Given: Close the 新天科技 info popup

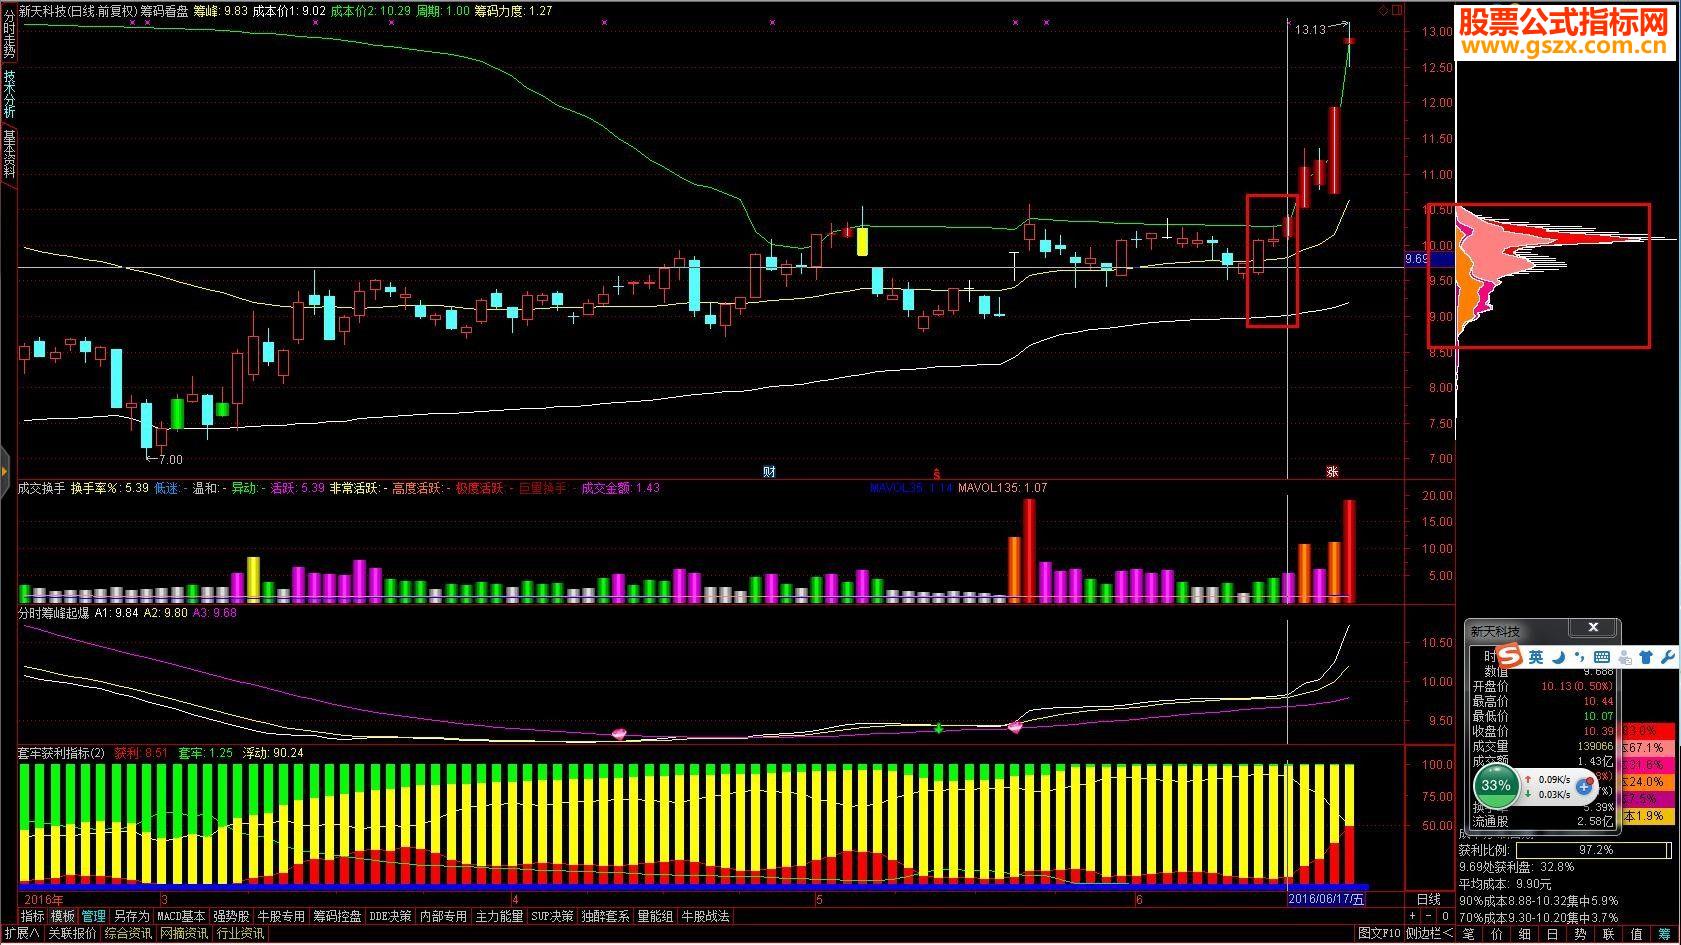Looking at the screenshot, I should (1593, 628).
